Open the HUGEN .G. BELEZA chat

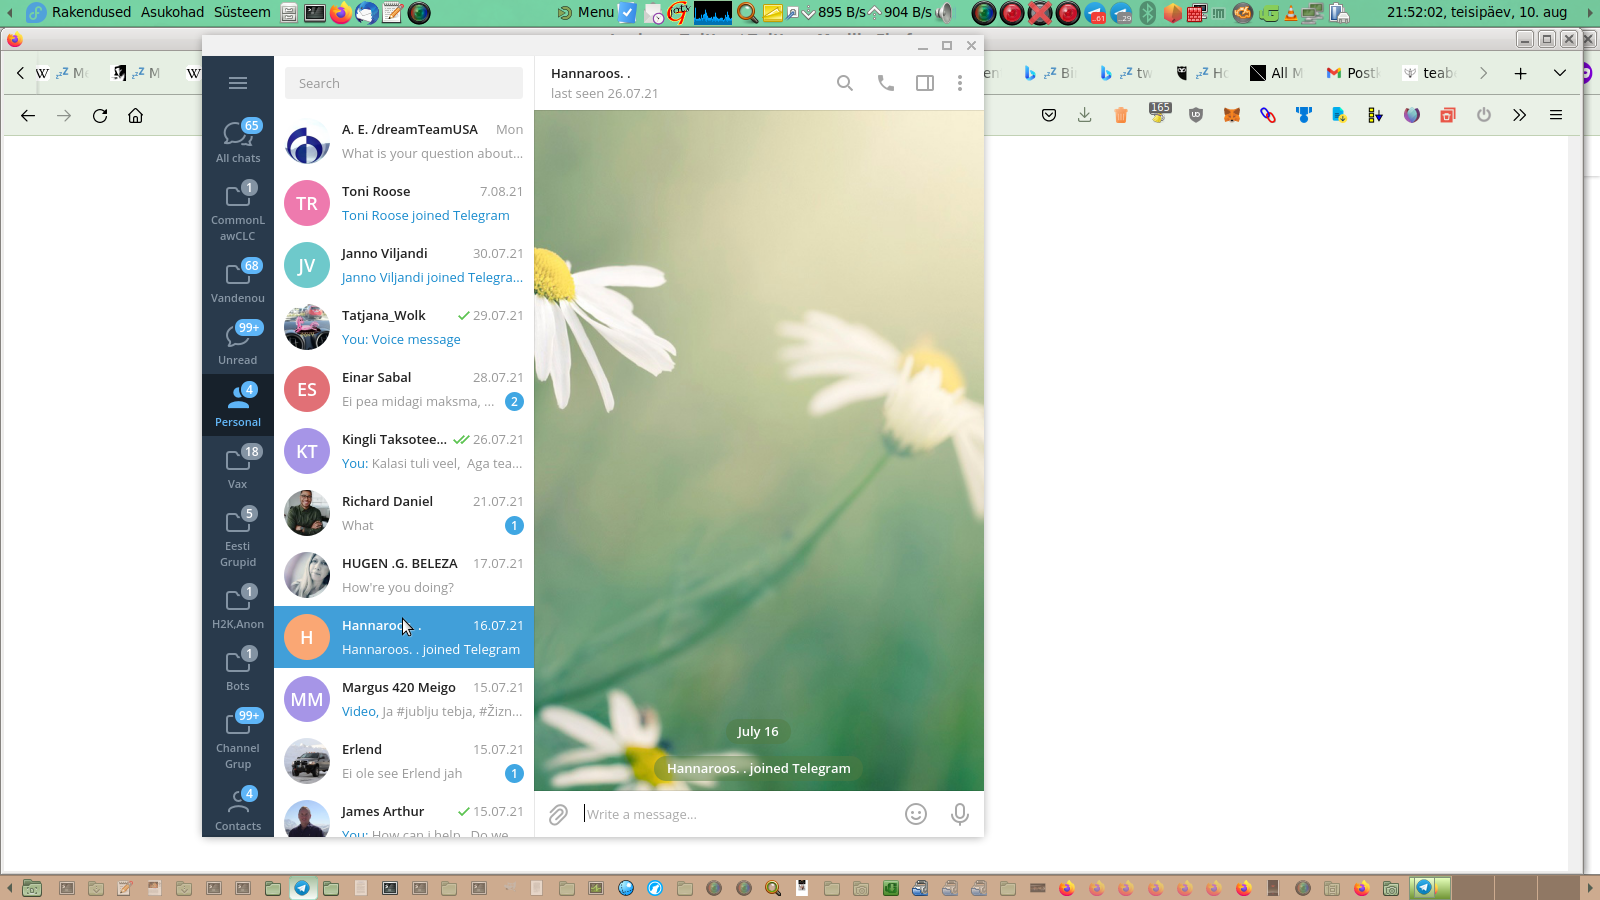coord(404,575)
